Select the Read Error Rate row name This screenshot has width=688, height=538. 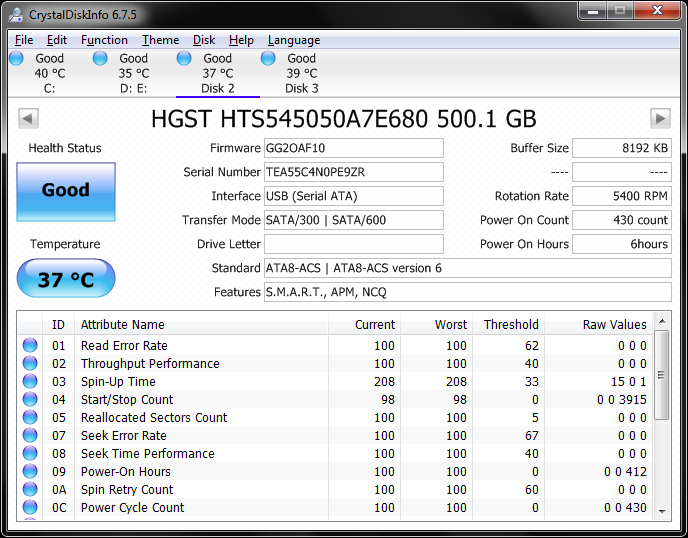124,345
